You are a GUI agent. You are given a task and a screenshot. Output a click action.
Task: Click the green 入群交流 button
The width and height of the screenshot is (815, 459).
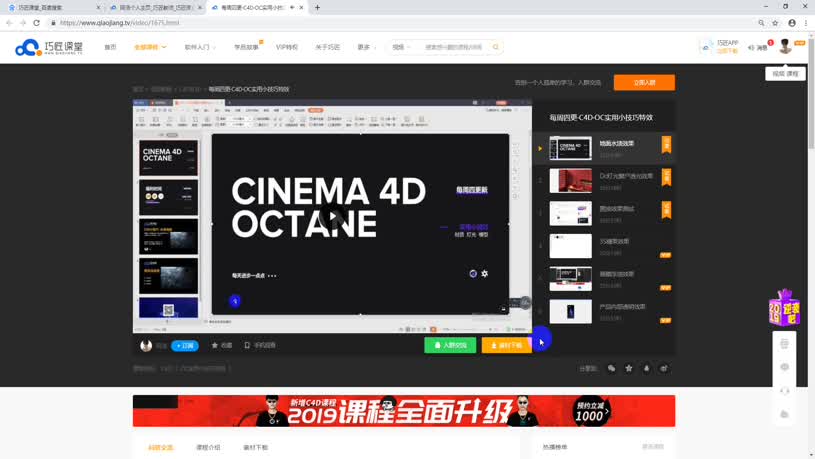(x=450, y=345)
